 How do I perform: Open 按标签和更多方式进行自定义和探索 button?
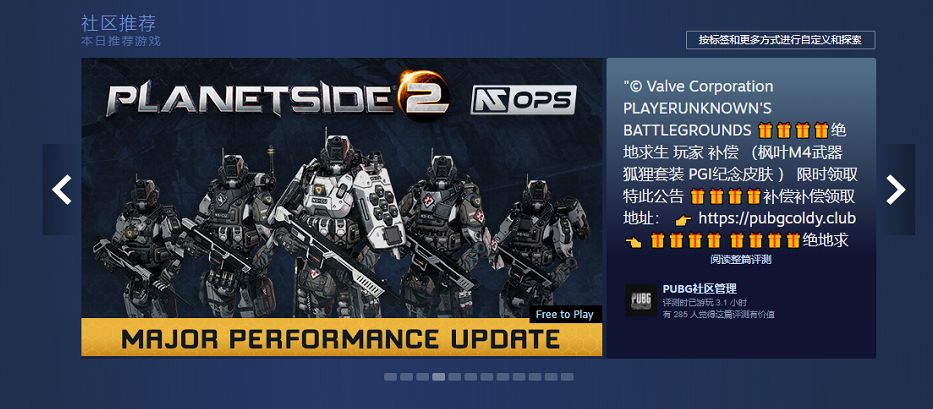pos(780,40)
